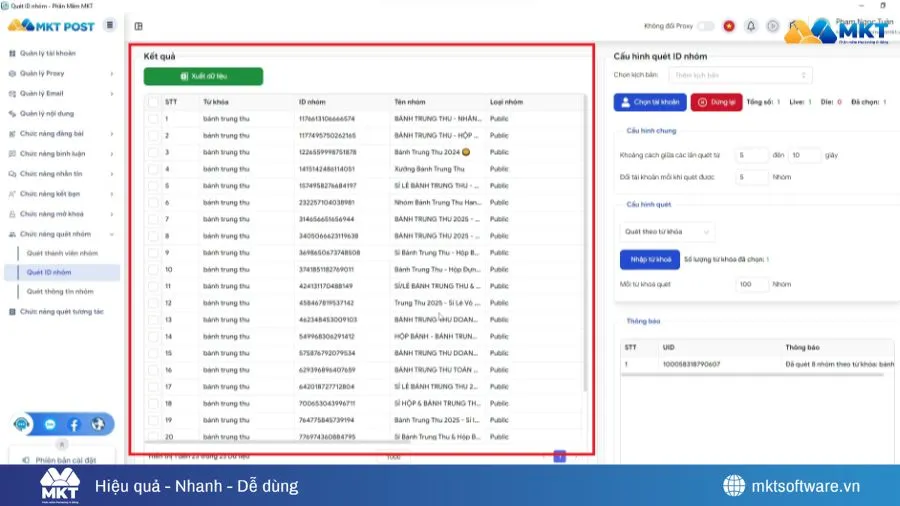
Task: Open the support chat headset icon
Action: [x=22, y=425]
